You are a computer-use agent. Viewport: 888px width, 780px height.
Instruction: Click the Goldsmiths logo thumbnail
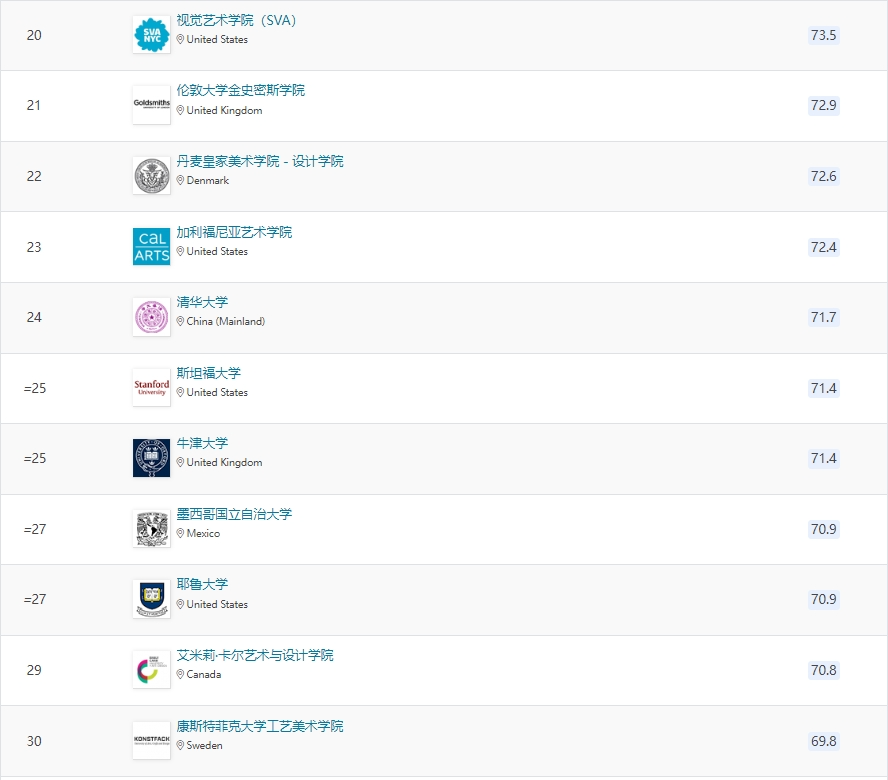[151, 105]
